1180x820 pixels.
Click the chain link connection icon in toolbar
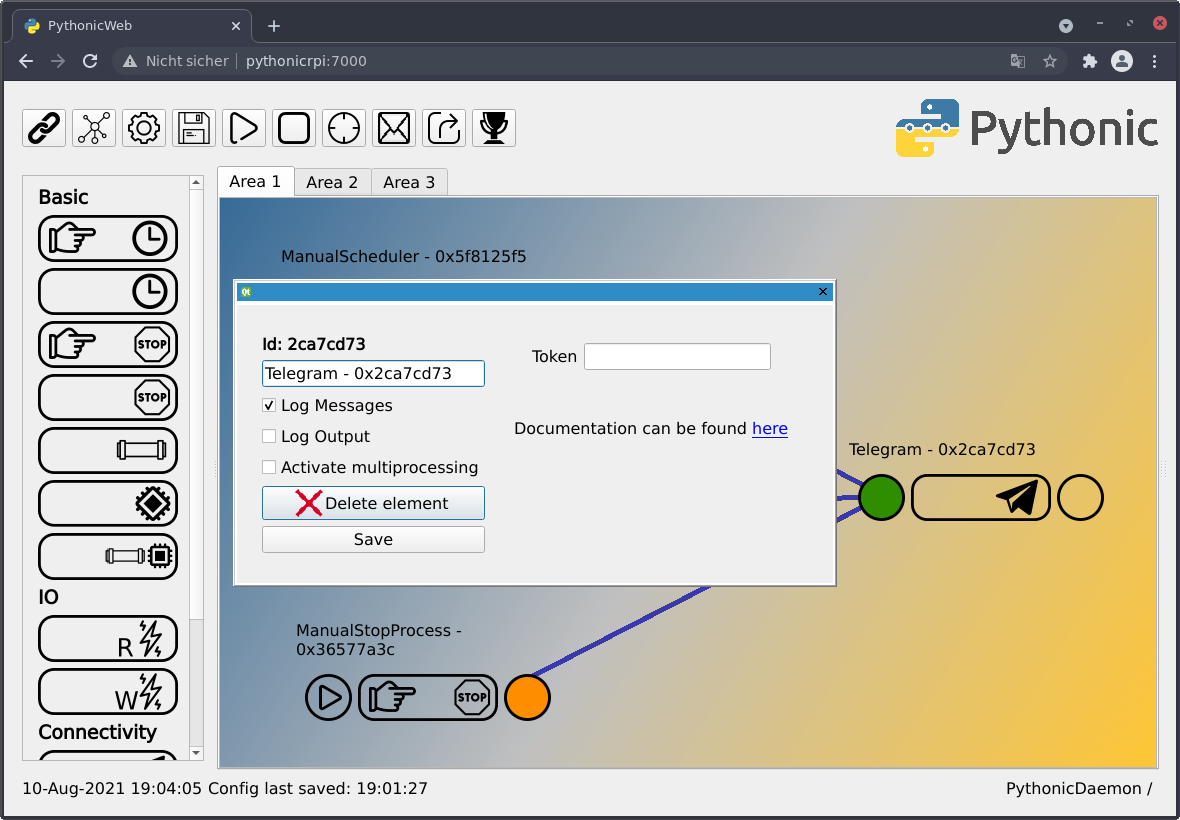pyautogui.click(x=43, y=128)
